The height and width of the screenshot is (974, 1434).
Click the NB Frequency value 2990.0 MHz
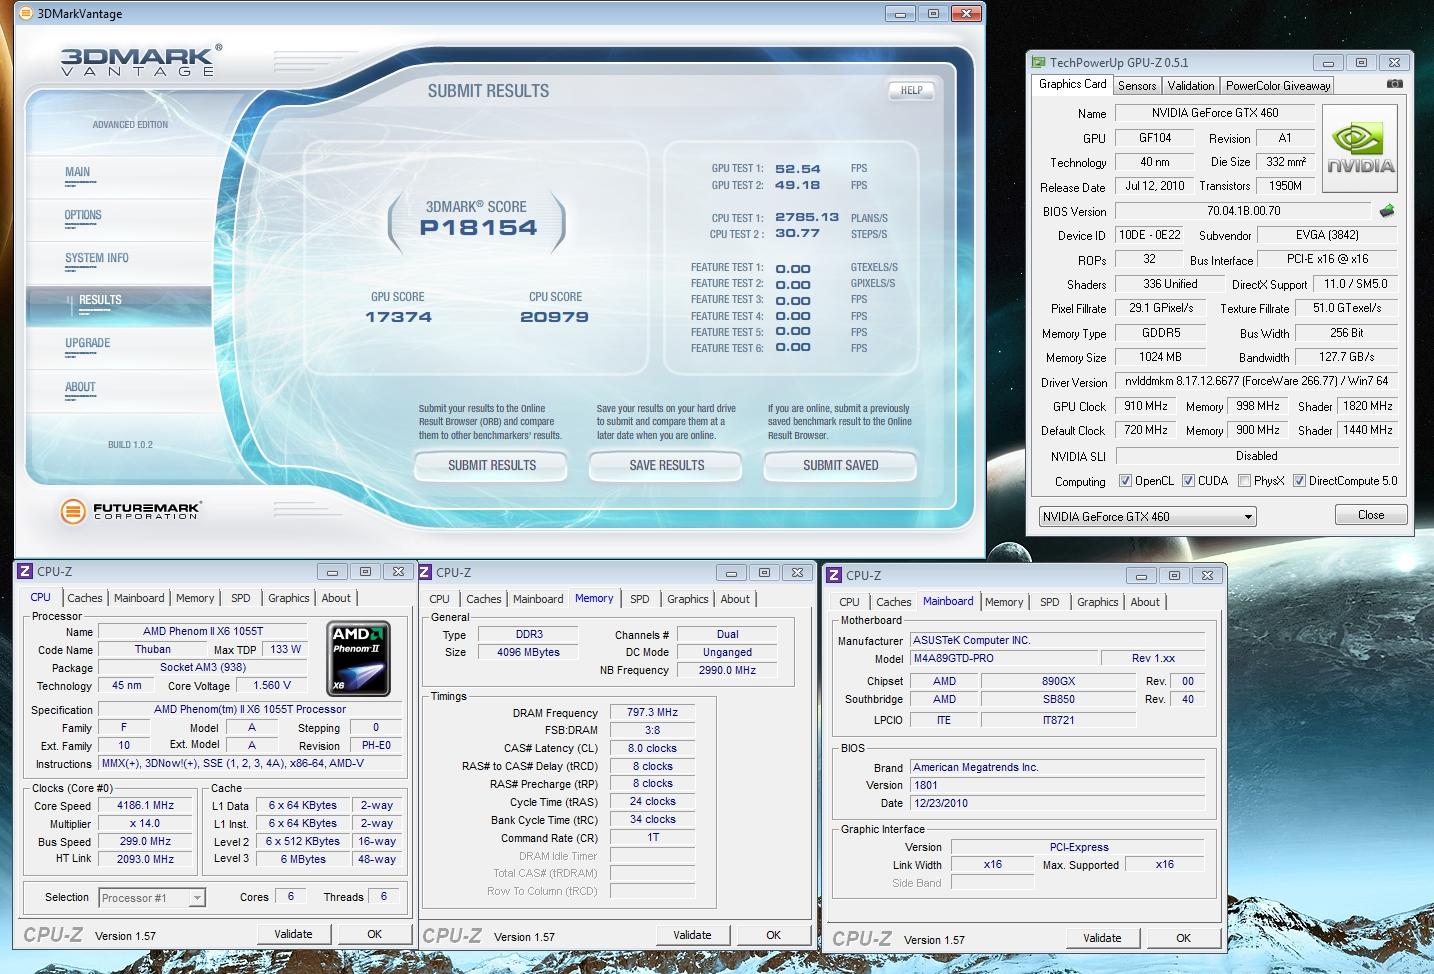[x=727, y=670]
